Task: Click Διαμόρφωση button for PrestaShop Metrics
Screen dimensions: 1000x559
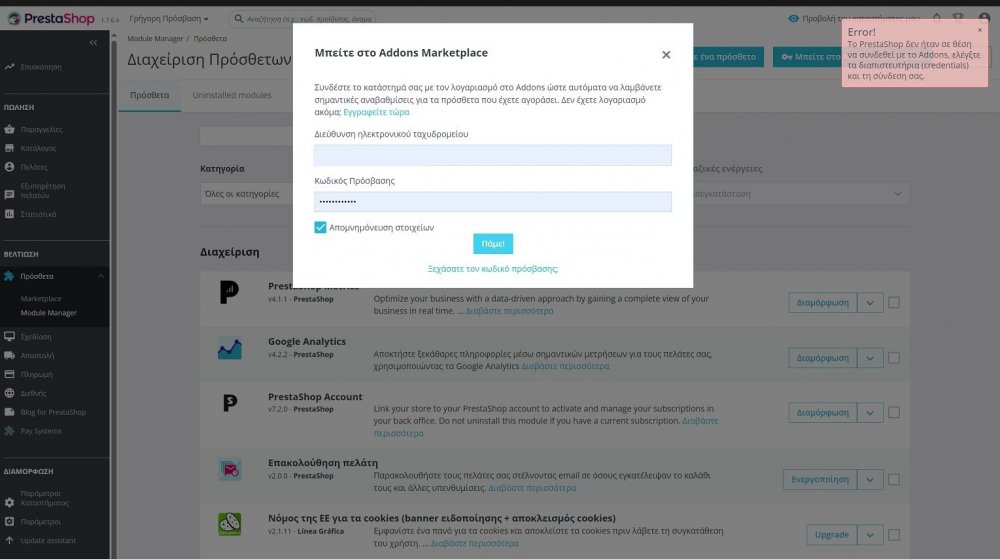Action: tap(823, 303)
